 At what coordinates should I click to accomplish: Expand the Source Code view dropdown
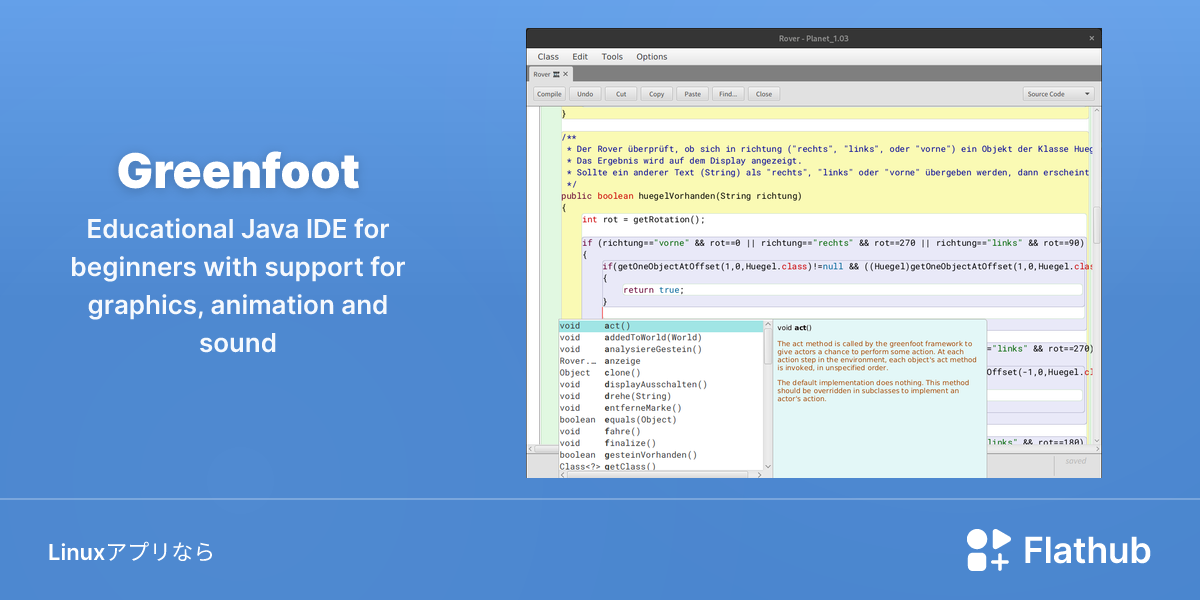1059,94
